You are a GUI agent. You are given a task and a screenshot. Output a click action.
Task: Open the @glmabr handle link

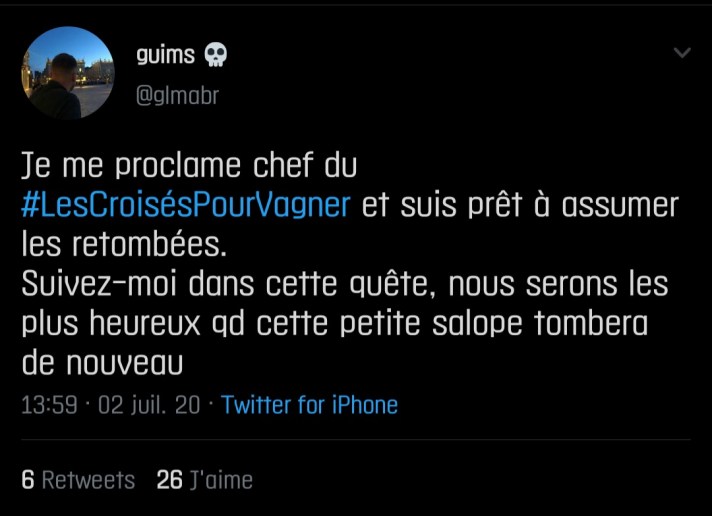[177, 95]
